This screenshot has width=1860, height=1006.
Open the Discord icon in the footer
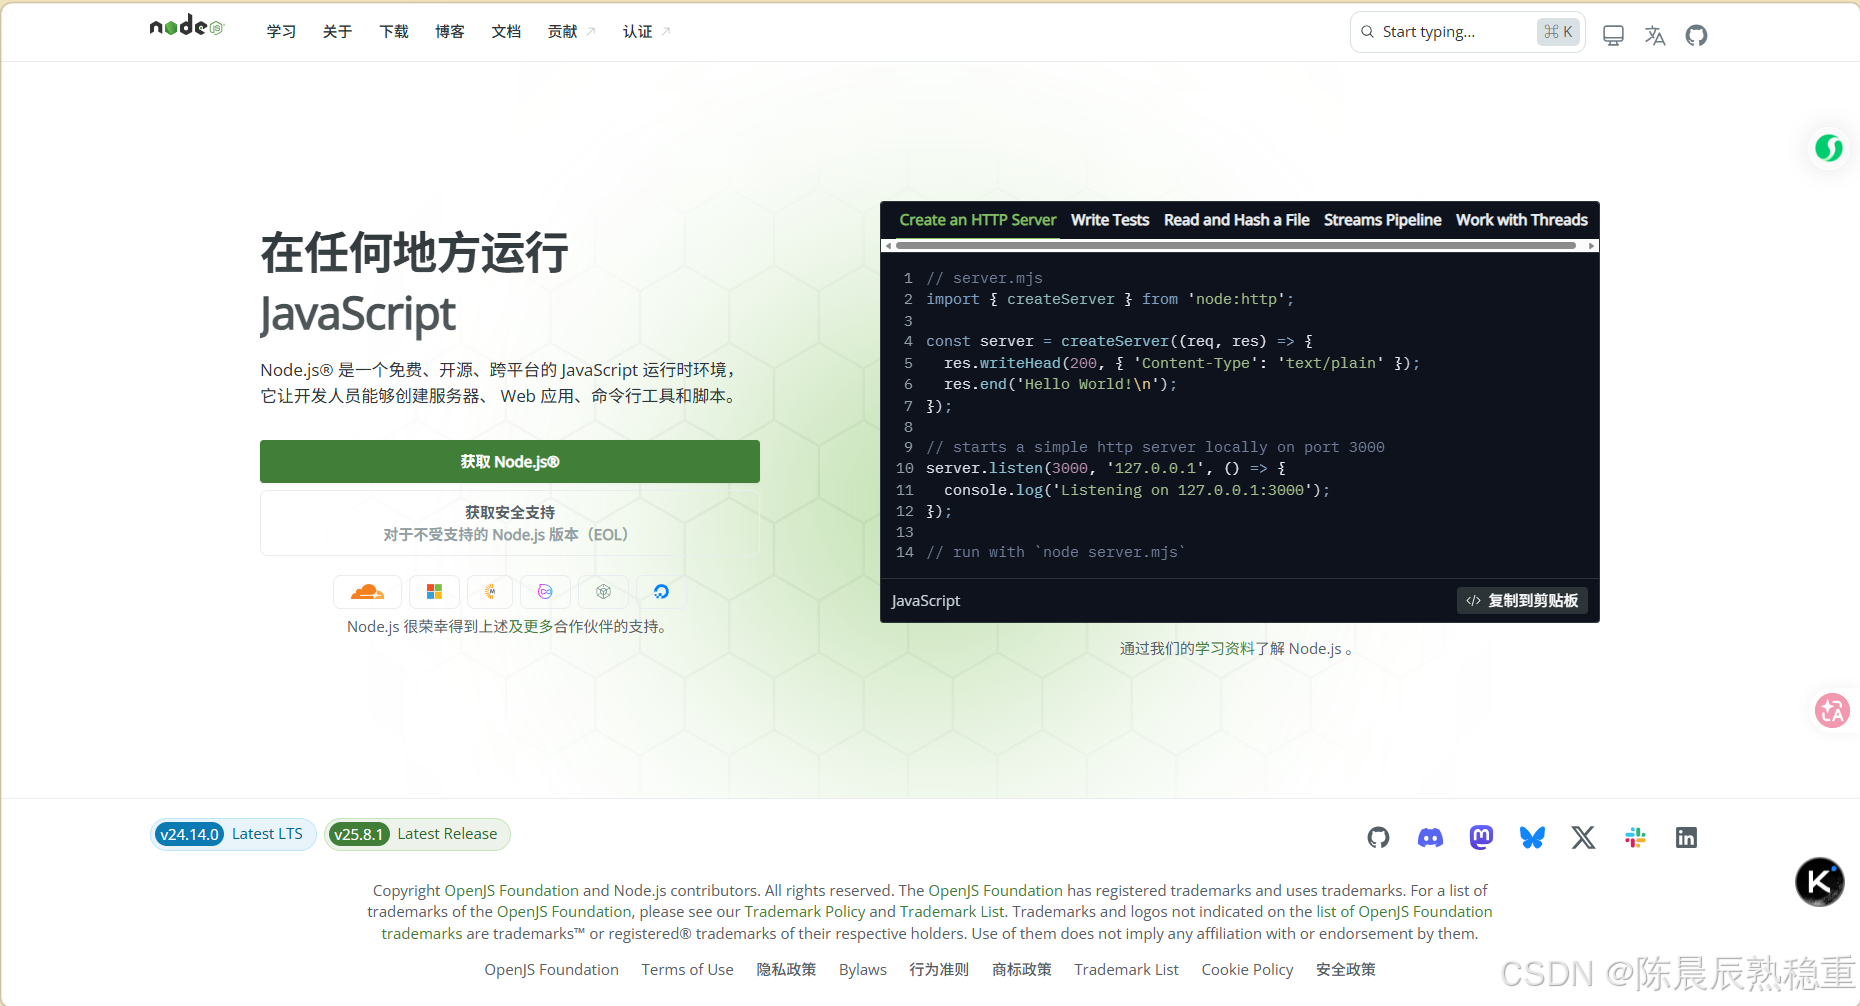pyautogui.click(x=1430, y=838)
